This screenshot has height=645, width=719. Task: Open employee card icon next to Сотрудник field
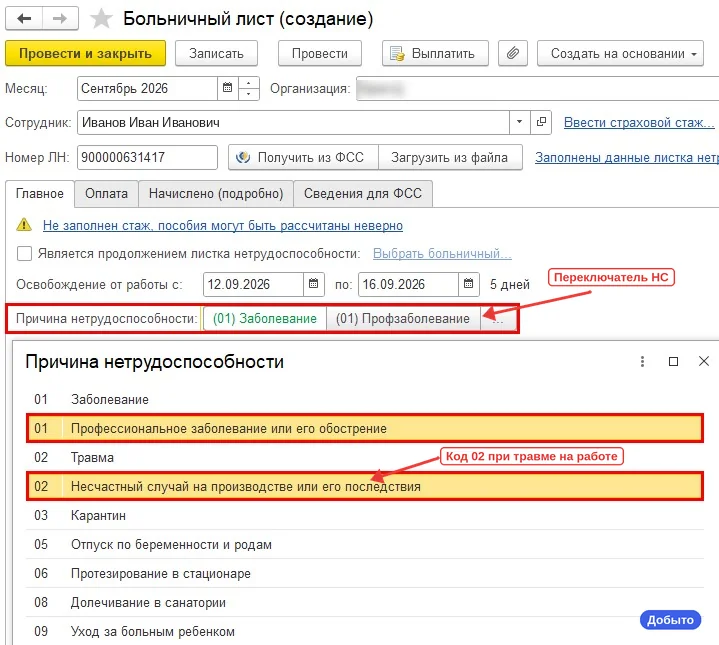541,122
